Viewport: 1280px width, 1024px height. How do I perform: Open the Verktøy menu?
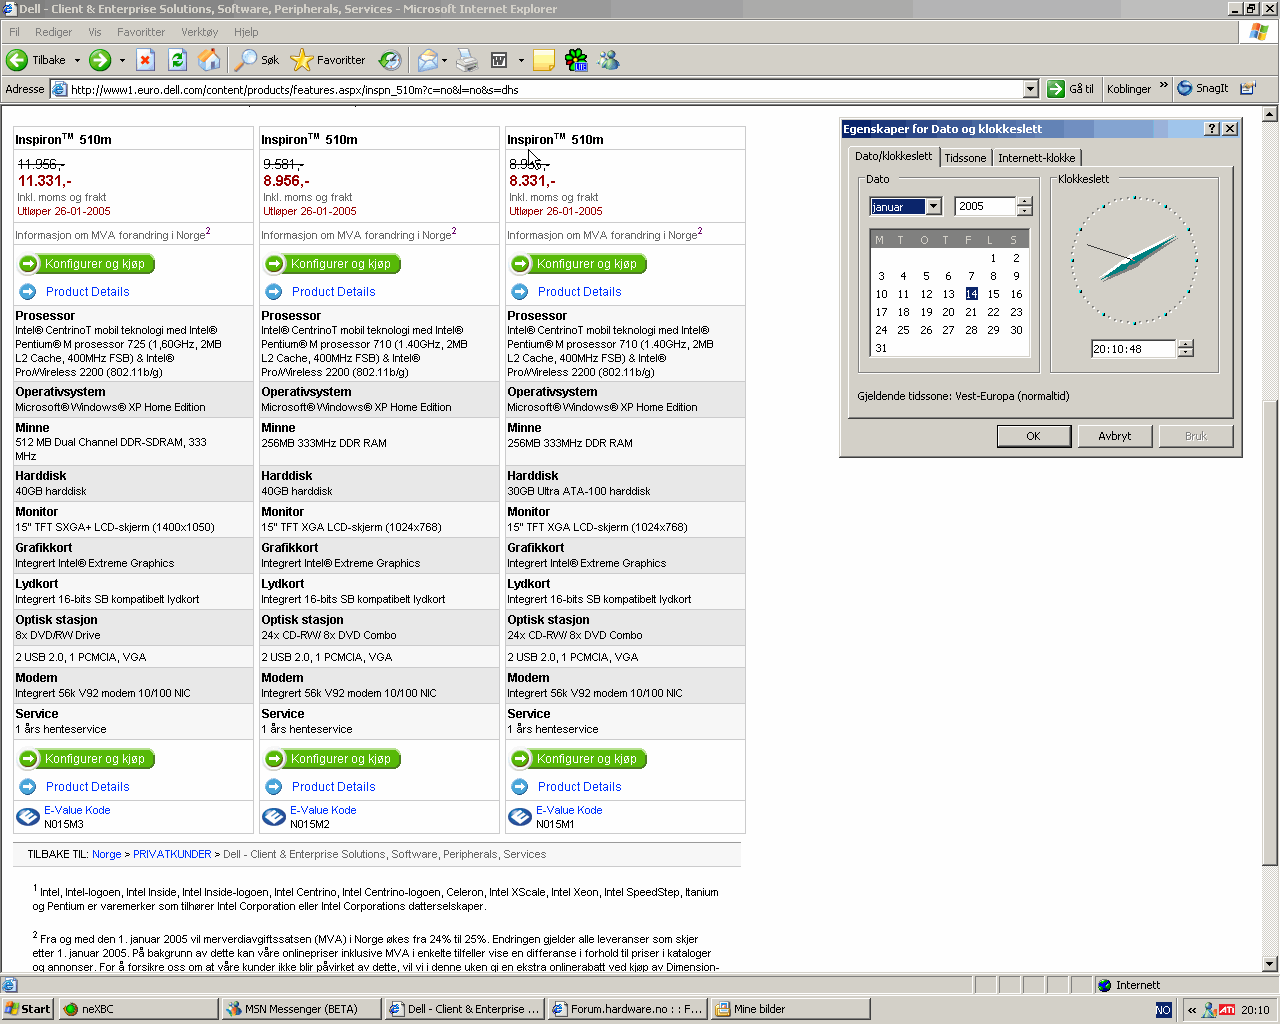199,32
